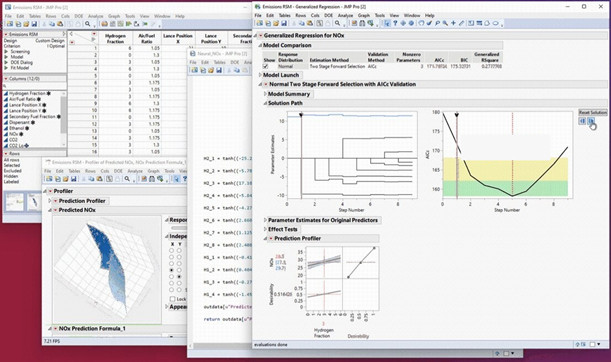Collapse the Solution Path section
611x362 pixels.
(x=265, y=103)
